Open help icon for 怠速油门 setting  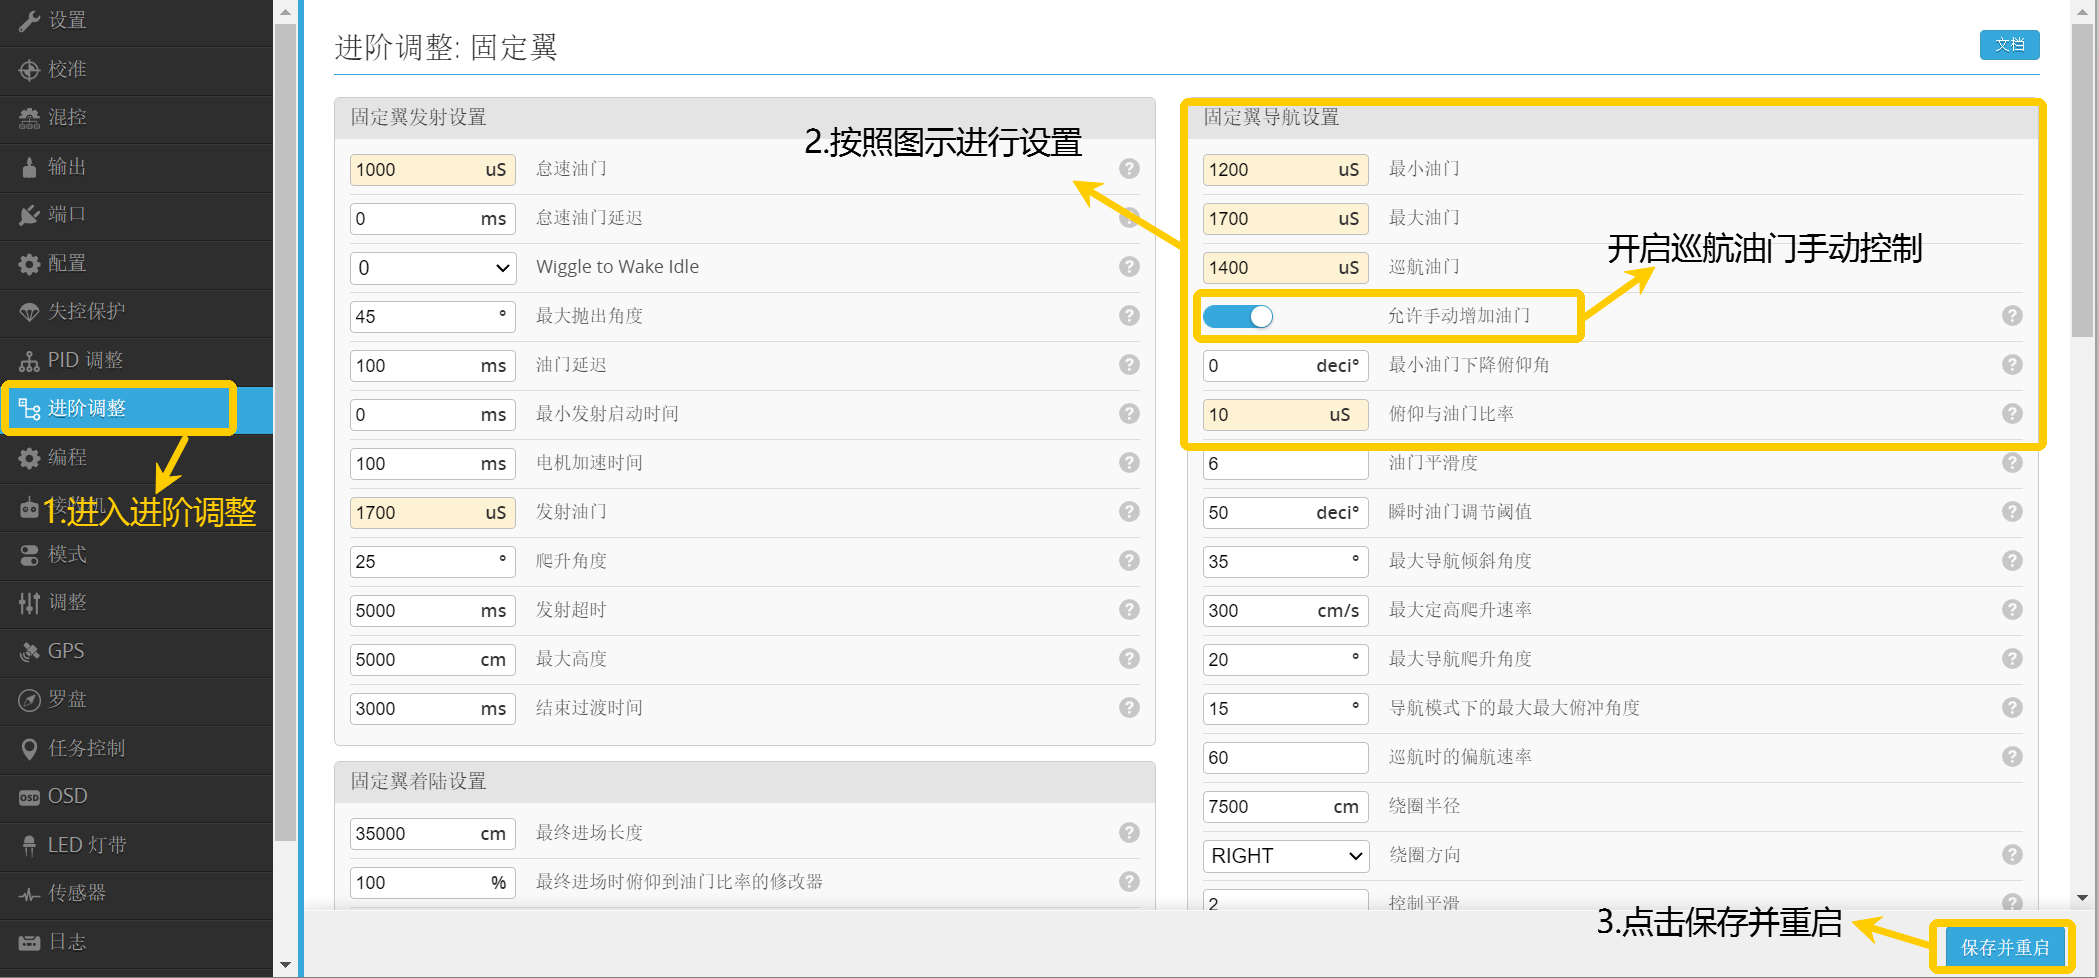1129,169
